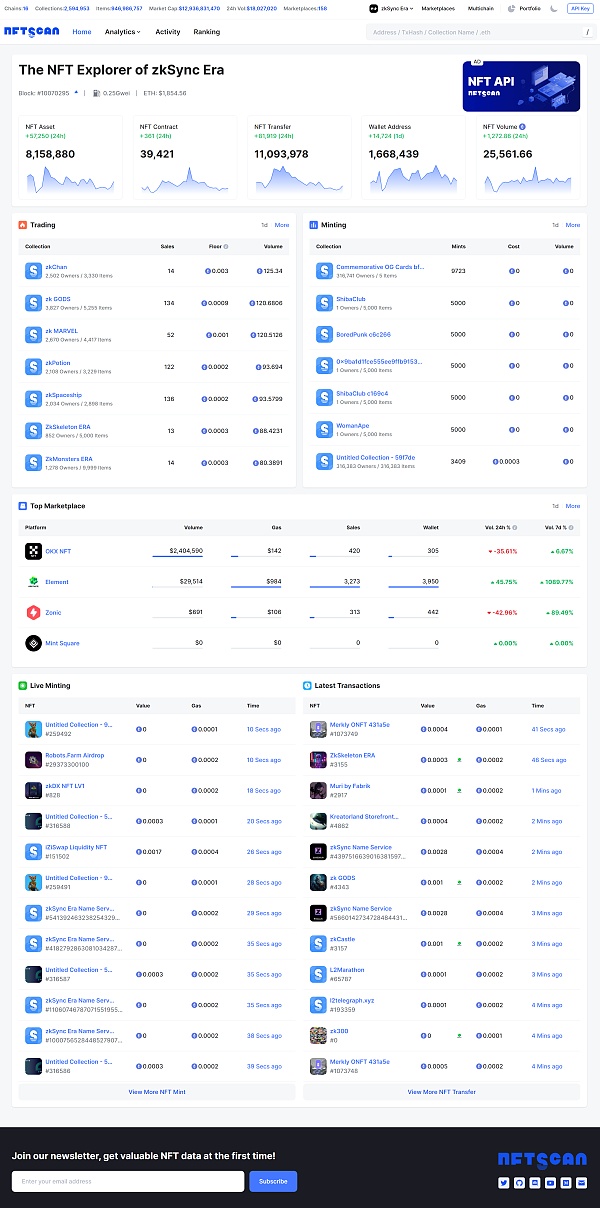Open the BoredPunk c6c266 collection
The image size is (600, 1208).
pos(363,334)
